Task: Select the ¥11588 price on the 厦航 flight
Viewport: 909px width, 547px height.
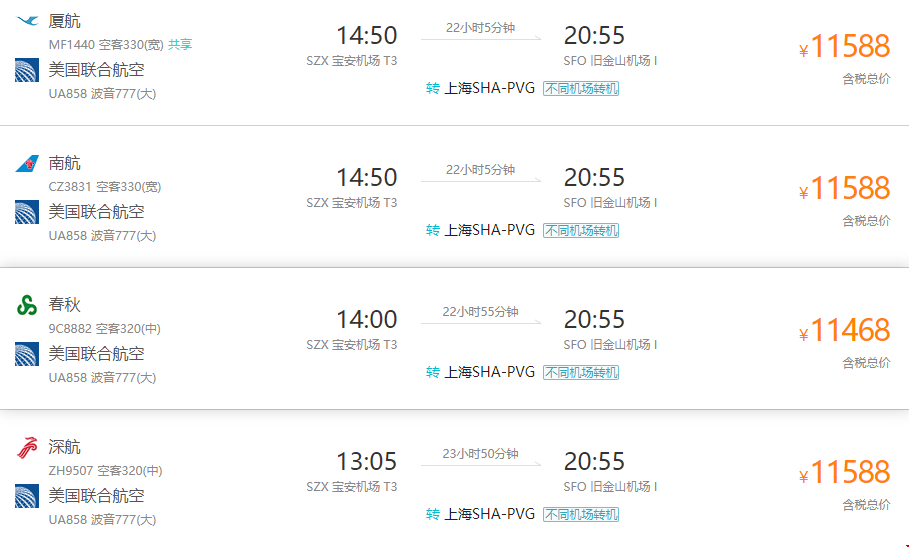Action: [844, 46]
